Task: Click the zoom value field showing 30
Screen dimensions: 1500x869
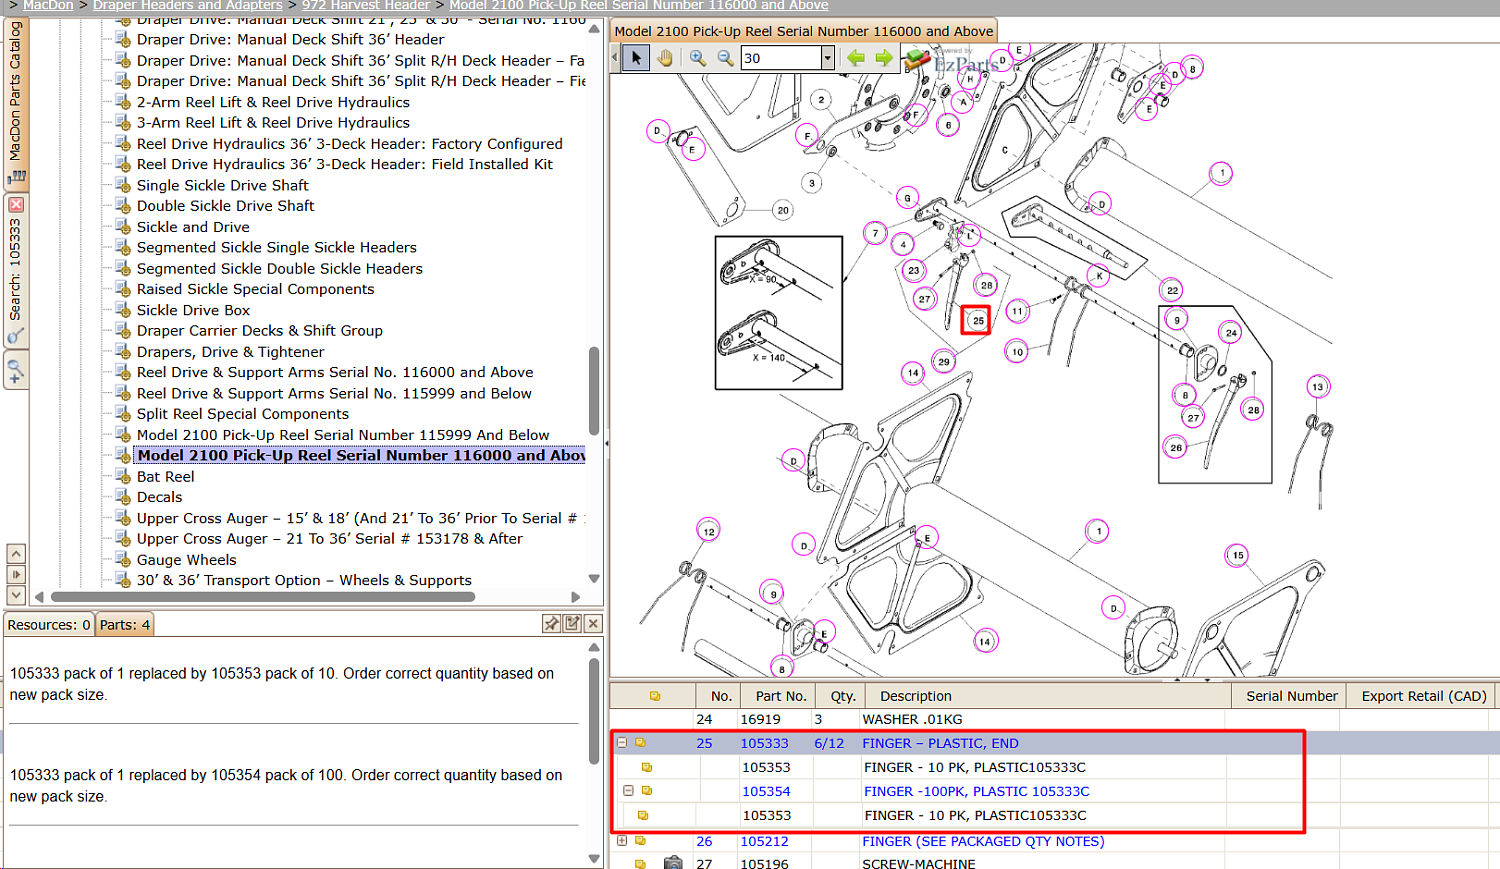Action: tap(781, 58)
